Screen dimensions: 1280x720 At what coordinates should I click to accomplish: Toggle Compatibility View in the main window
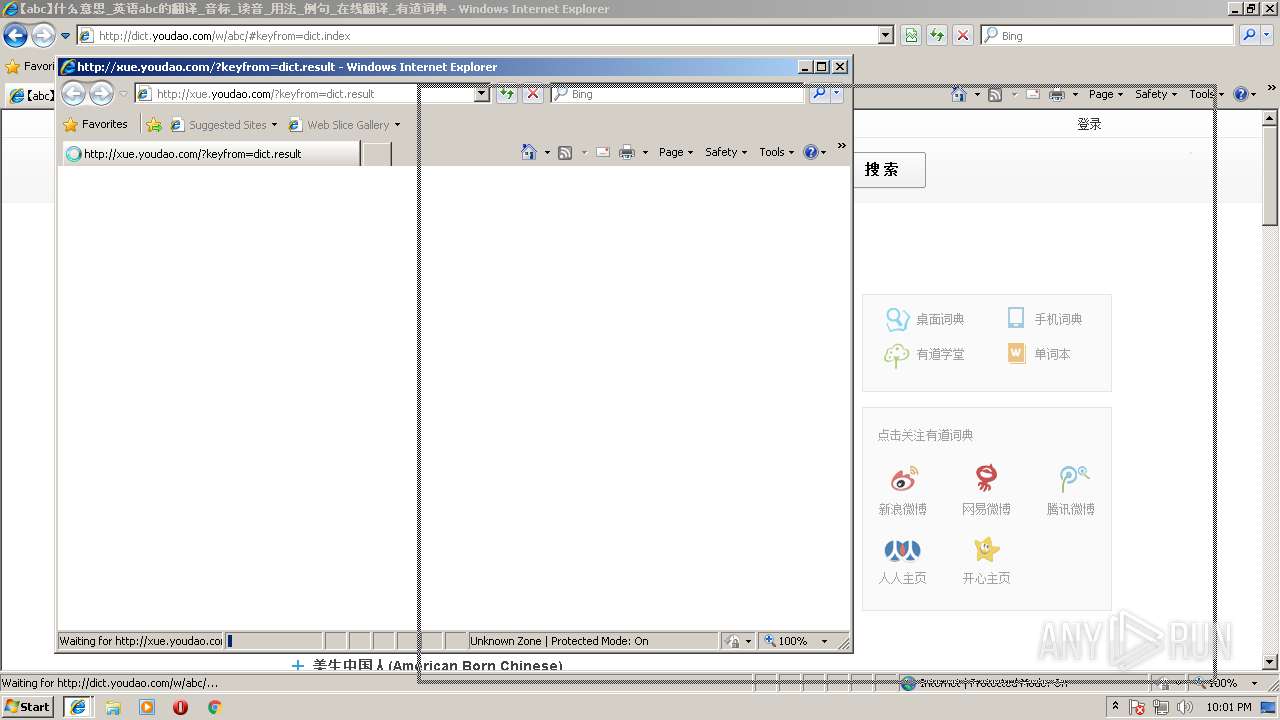click(x=911, y=36)
